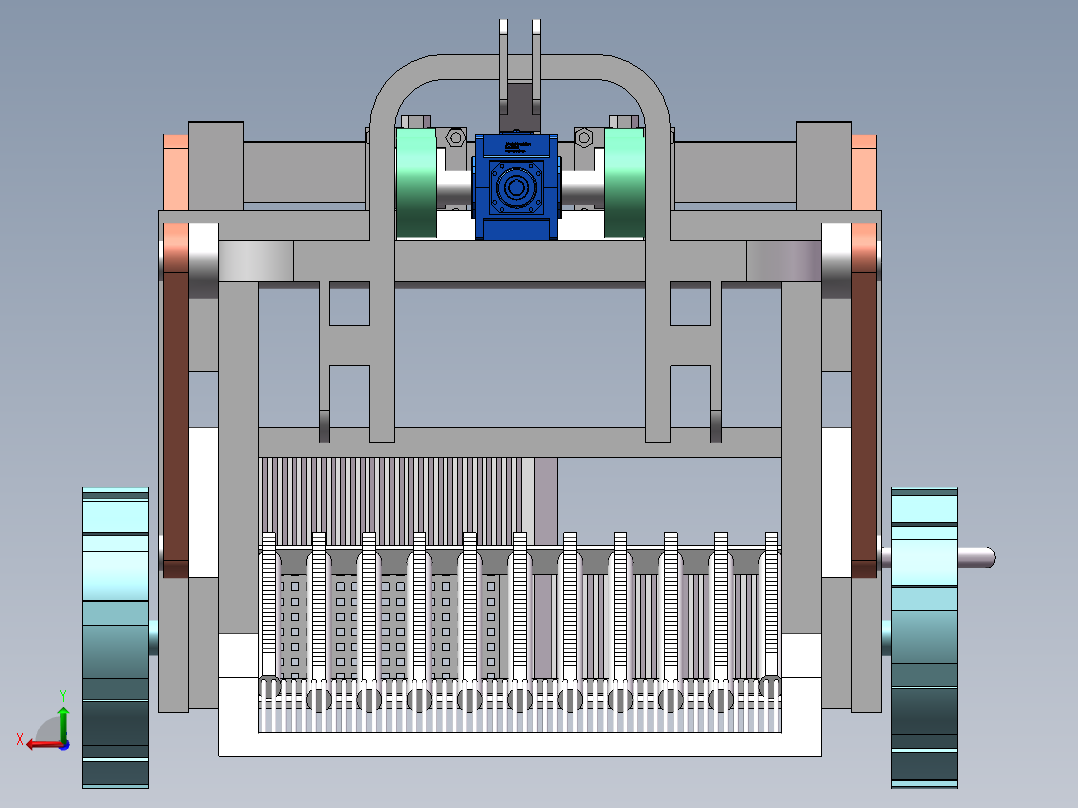Viewport: 1078px width, 808px height.
Task: Pick the hex nut left of the gearbox
Action: pos(455,138)
